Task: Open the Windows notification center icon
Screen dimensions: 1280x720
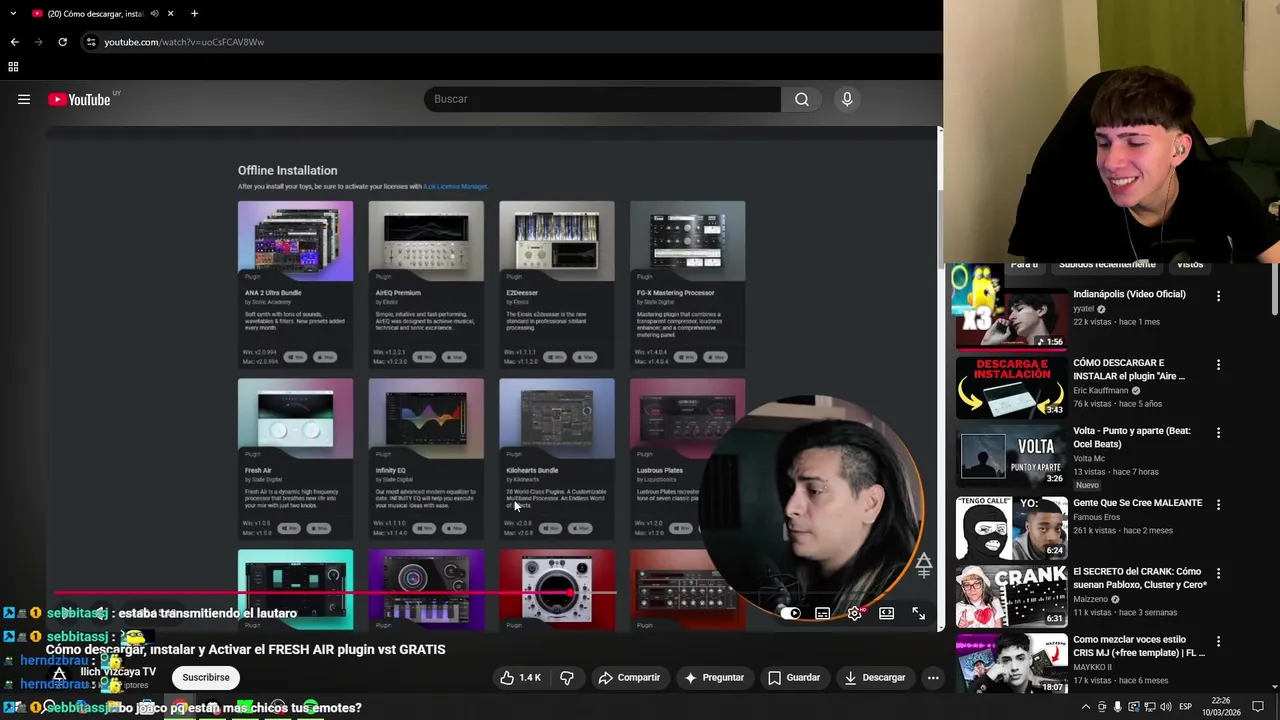Action: pyautogui.click(x=1258, y=707)
